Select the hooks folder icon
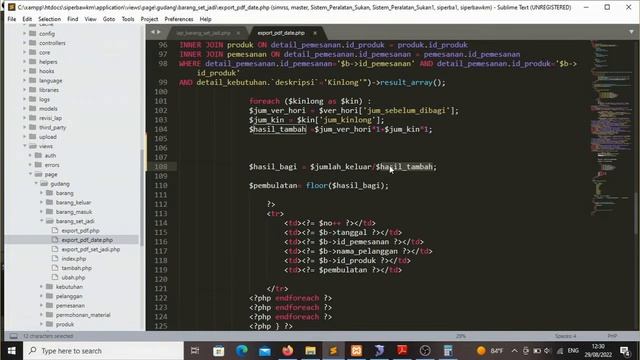The image size is (640, 360). tap(33, 71)
